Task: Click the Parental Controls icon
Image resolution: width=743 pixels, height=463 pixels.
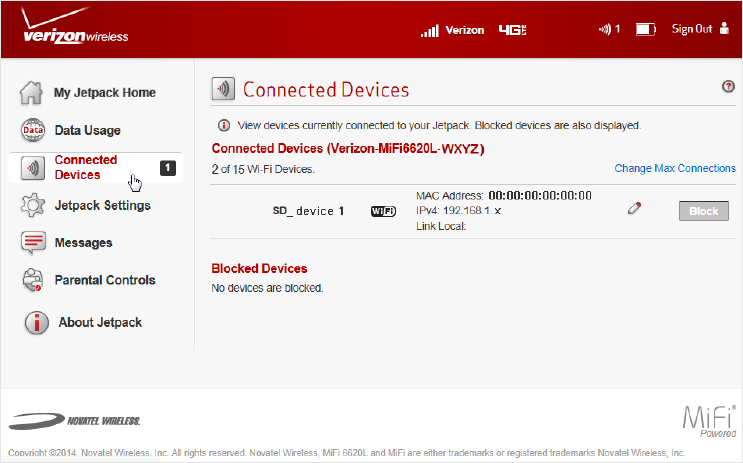Action: pos(33,281)
